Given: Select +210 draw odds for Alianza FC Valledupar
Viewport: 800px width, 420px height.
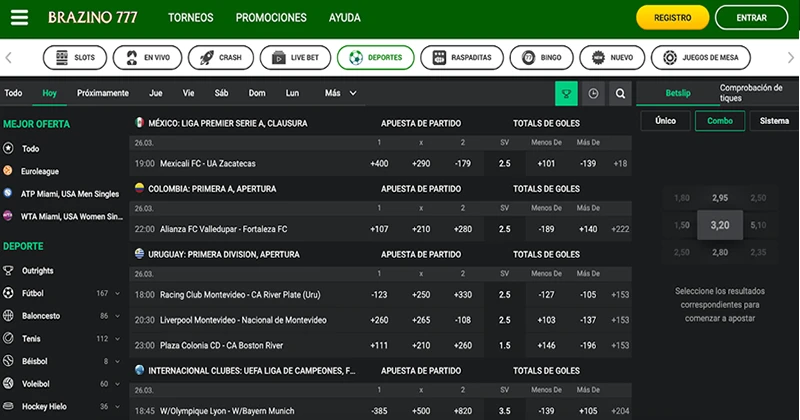Looking at the screenshot, I should pyautogui.click(x=421, y=229).
